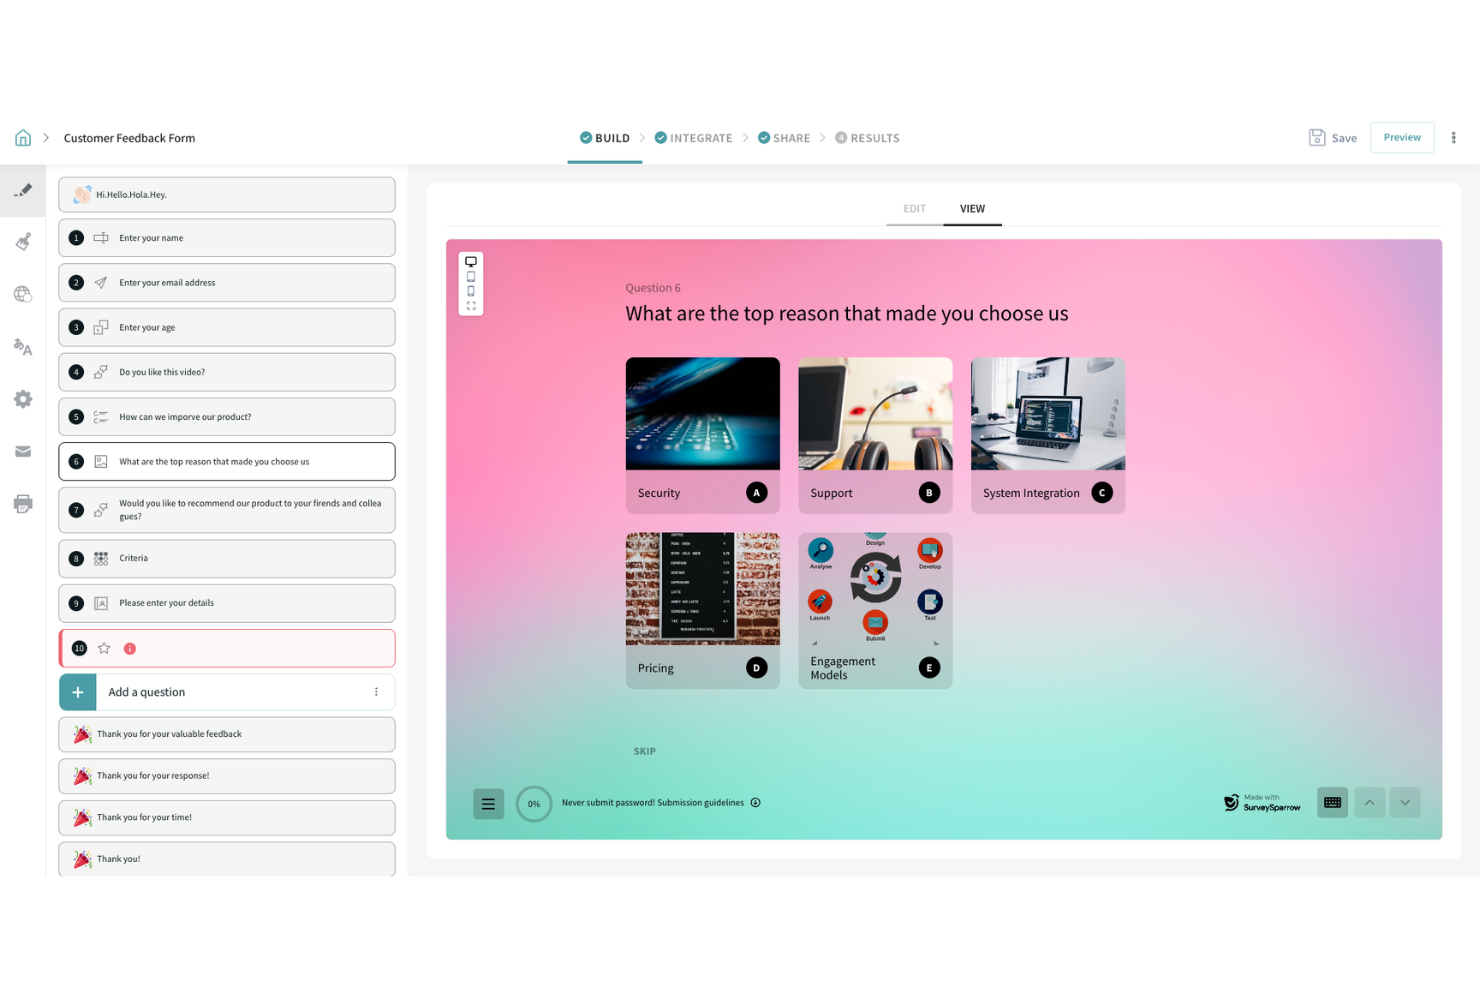1480x987 pixels.
Task: Click the globe localization icon in sidebar
Action: [22, 294]
